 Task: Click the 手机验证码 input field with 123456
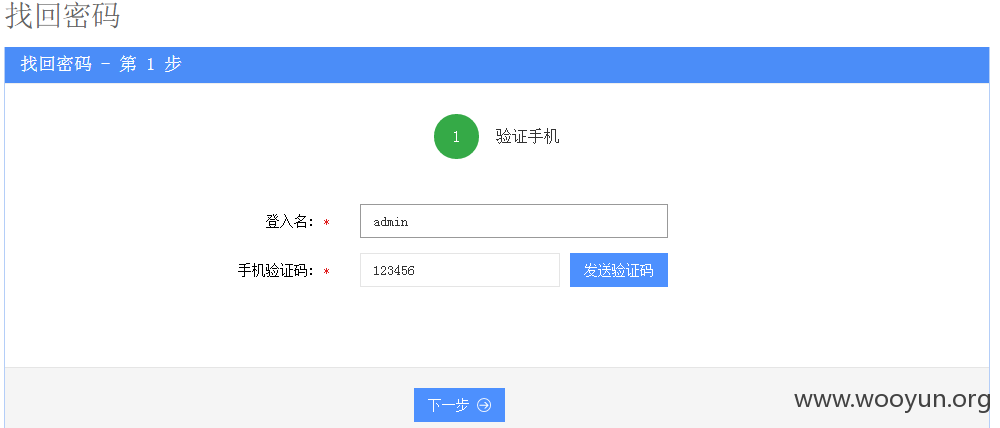click(459, 270)
